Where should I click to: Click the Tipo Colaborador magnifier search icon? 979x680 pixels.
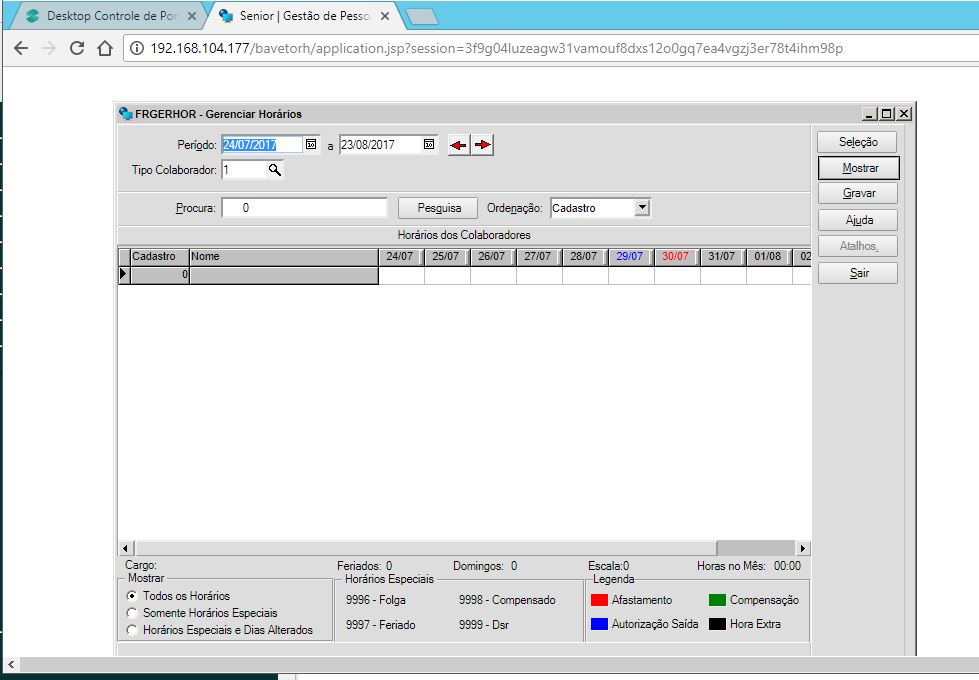click(x=274, y=170)
